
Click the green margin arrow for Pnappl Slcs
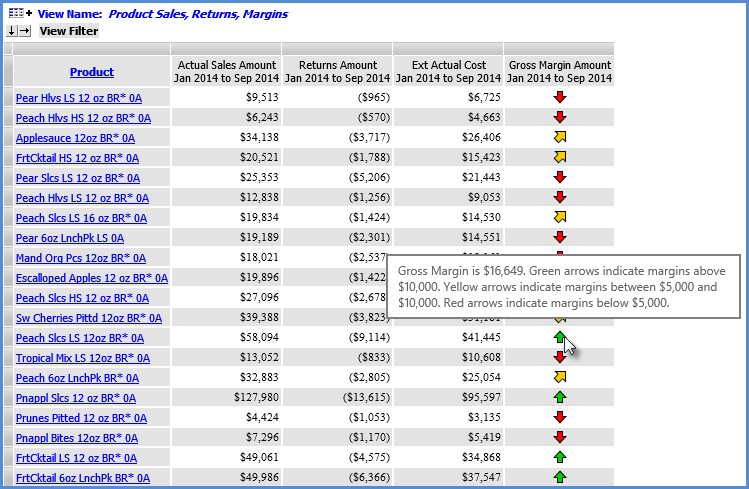pos(559,397)
